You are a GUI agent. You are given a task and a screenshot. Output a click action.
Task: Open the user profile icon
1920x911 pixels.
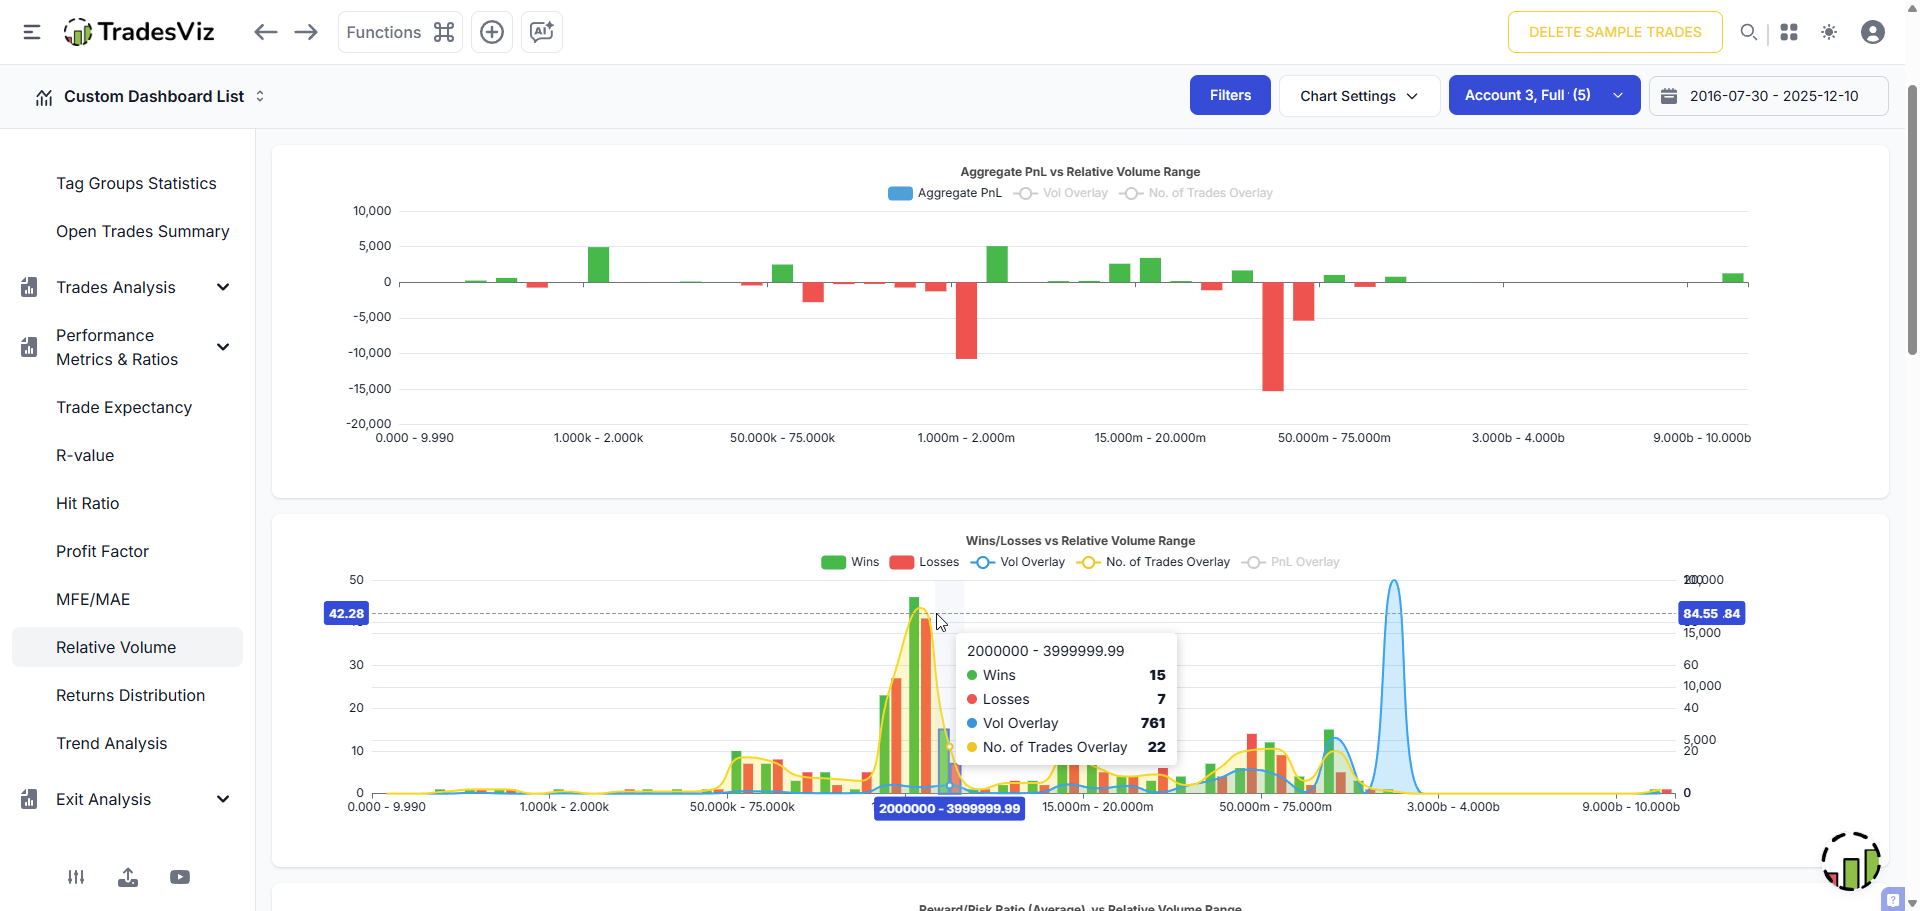(x=1873, y=32)
